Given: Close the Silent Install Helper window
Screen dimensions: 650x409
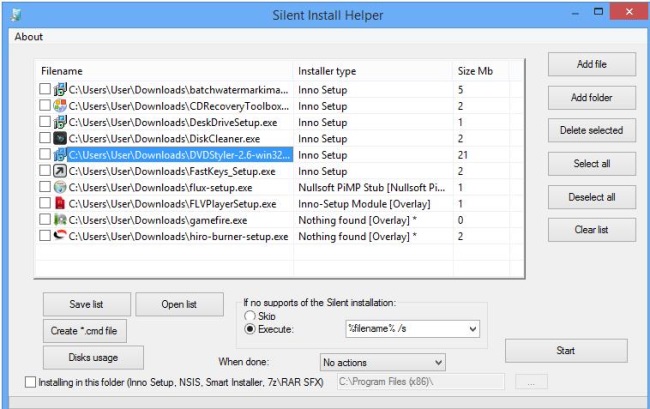Looking at the screenshot, I should click(629, 12).
